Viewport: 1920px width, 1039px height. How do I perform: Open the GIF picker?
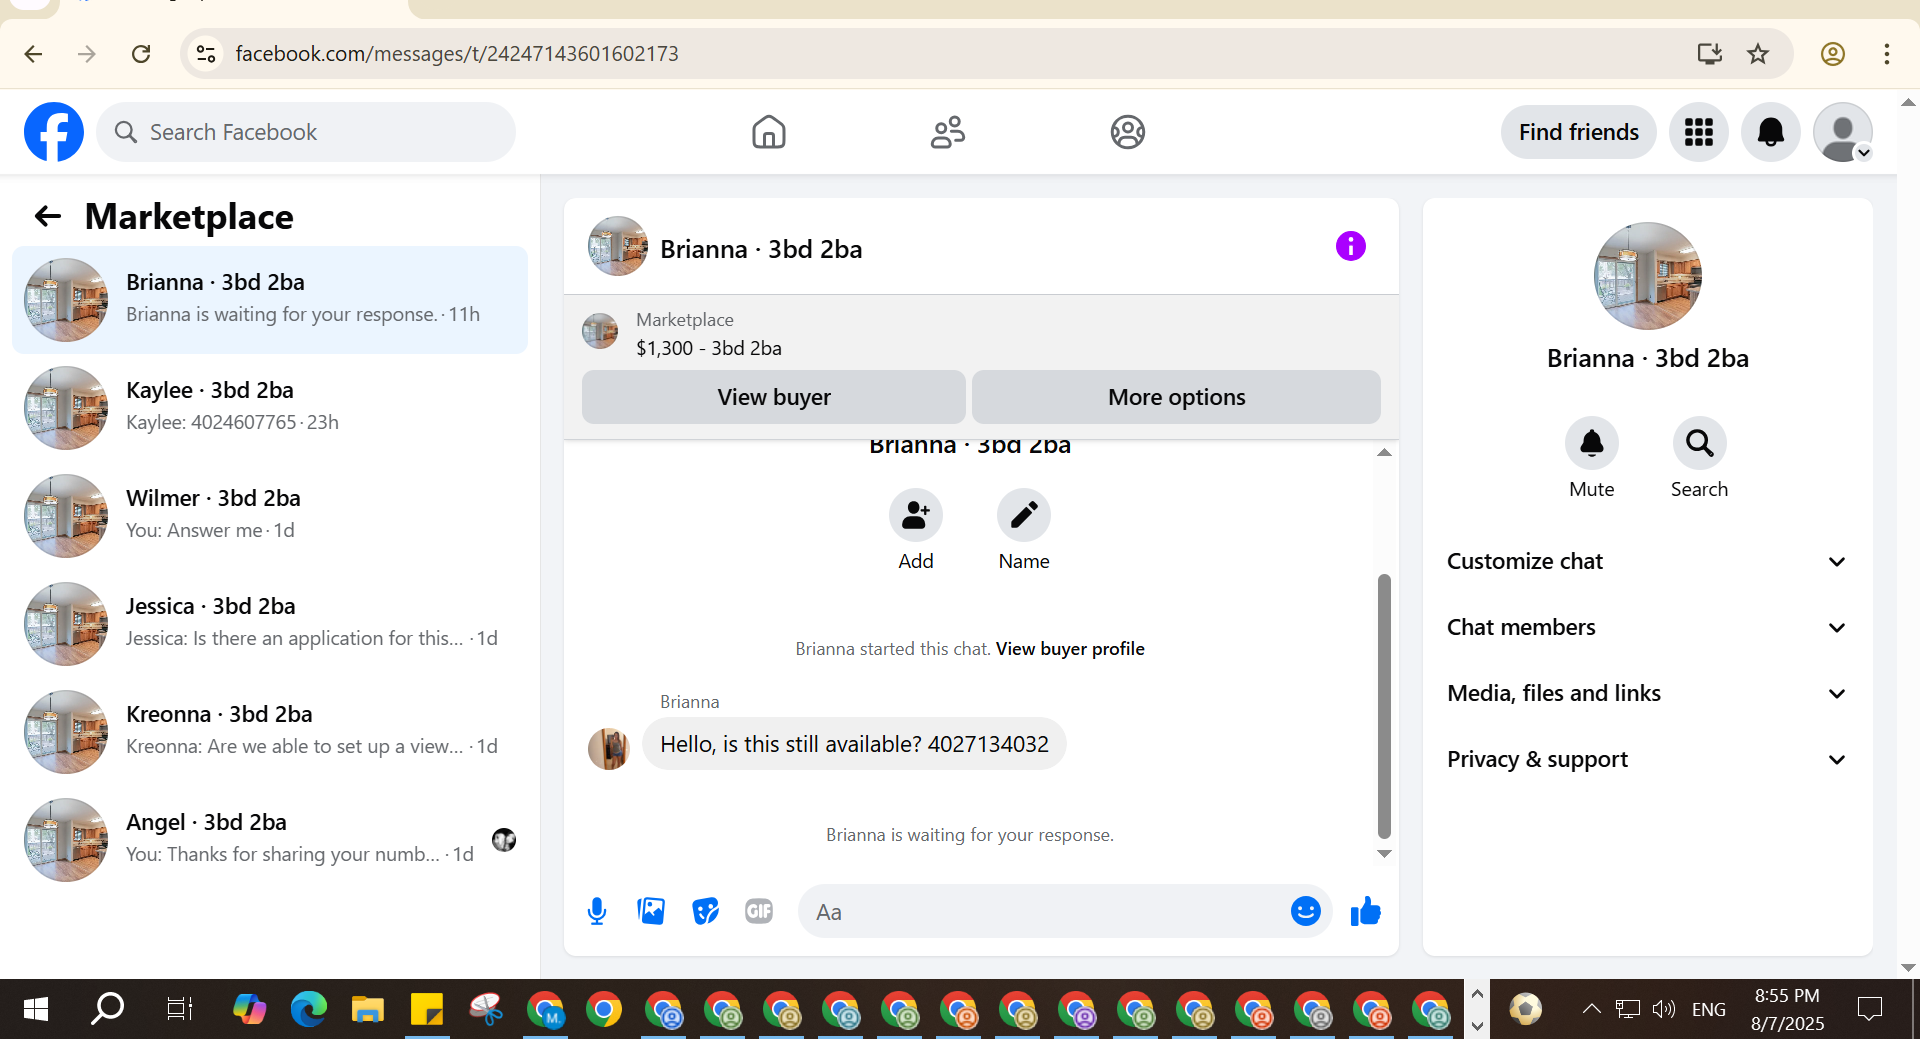click(759, 911)
